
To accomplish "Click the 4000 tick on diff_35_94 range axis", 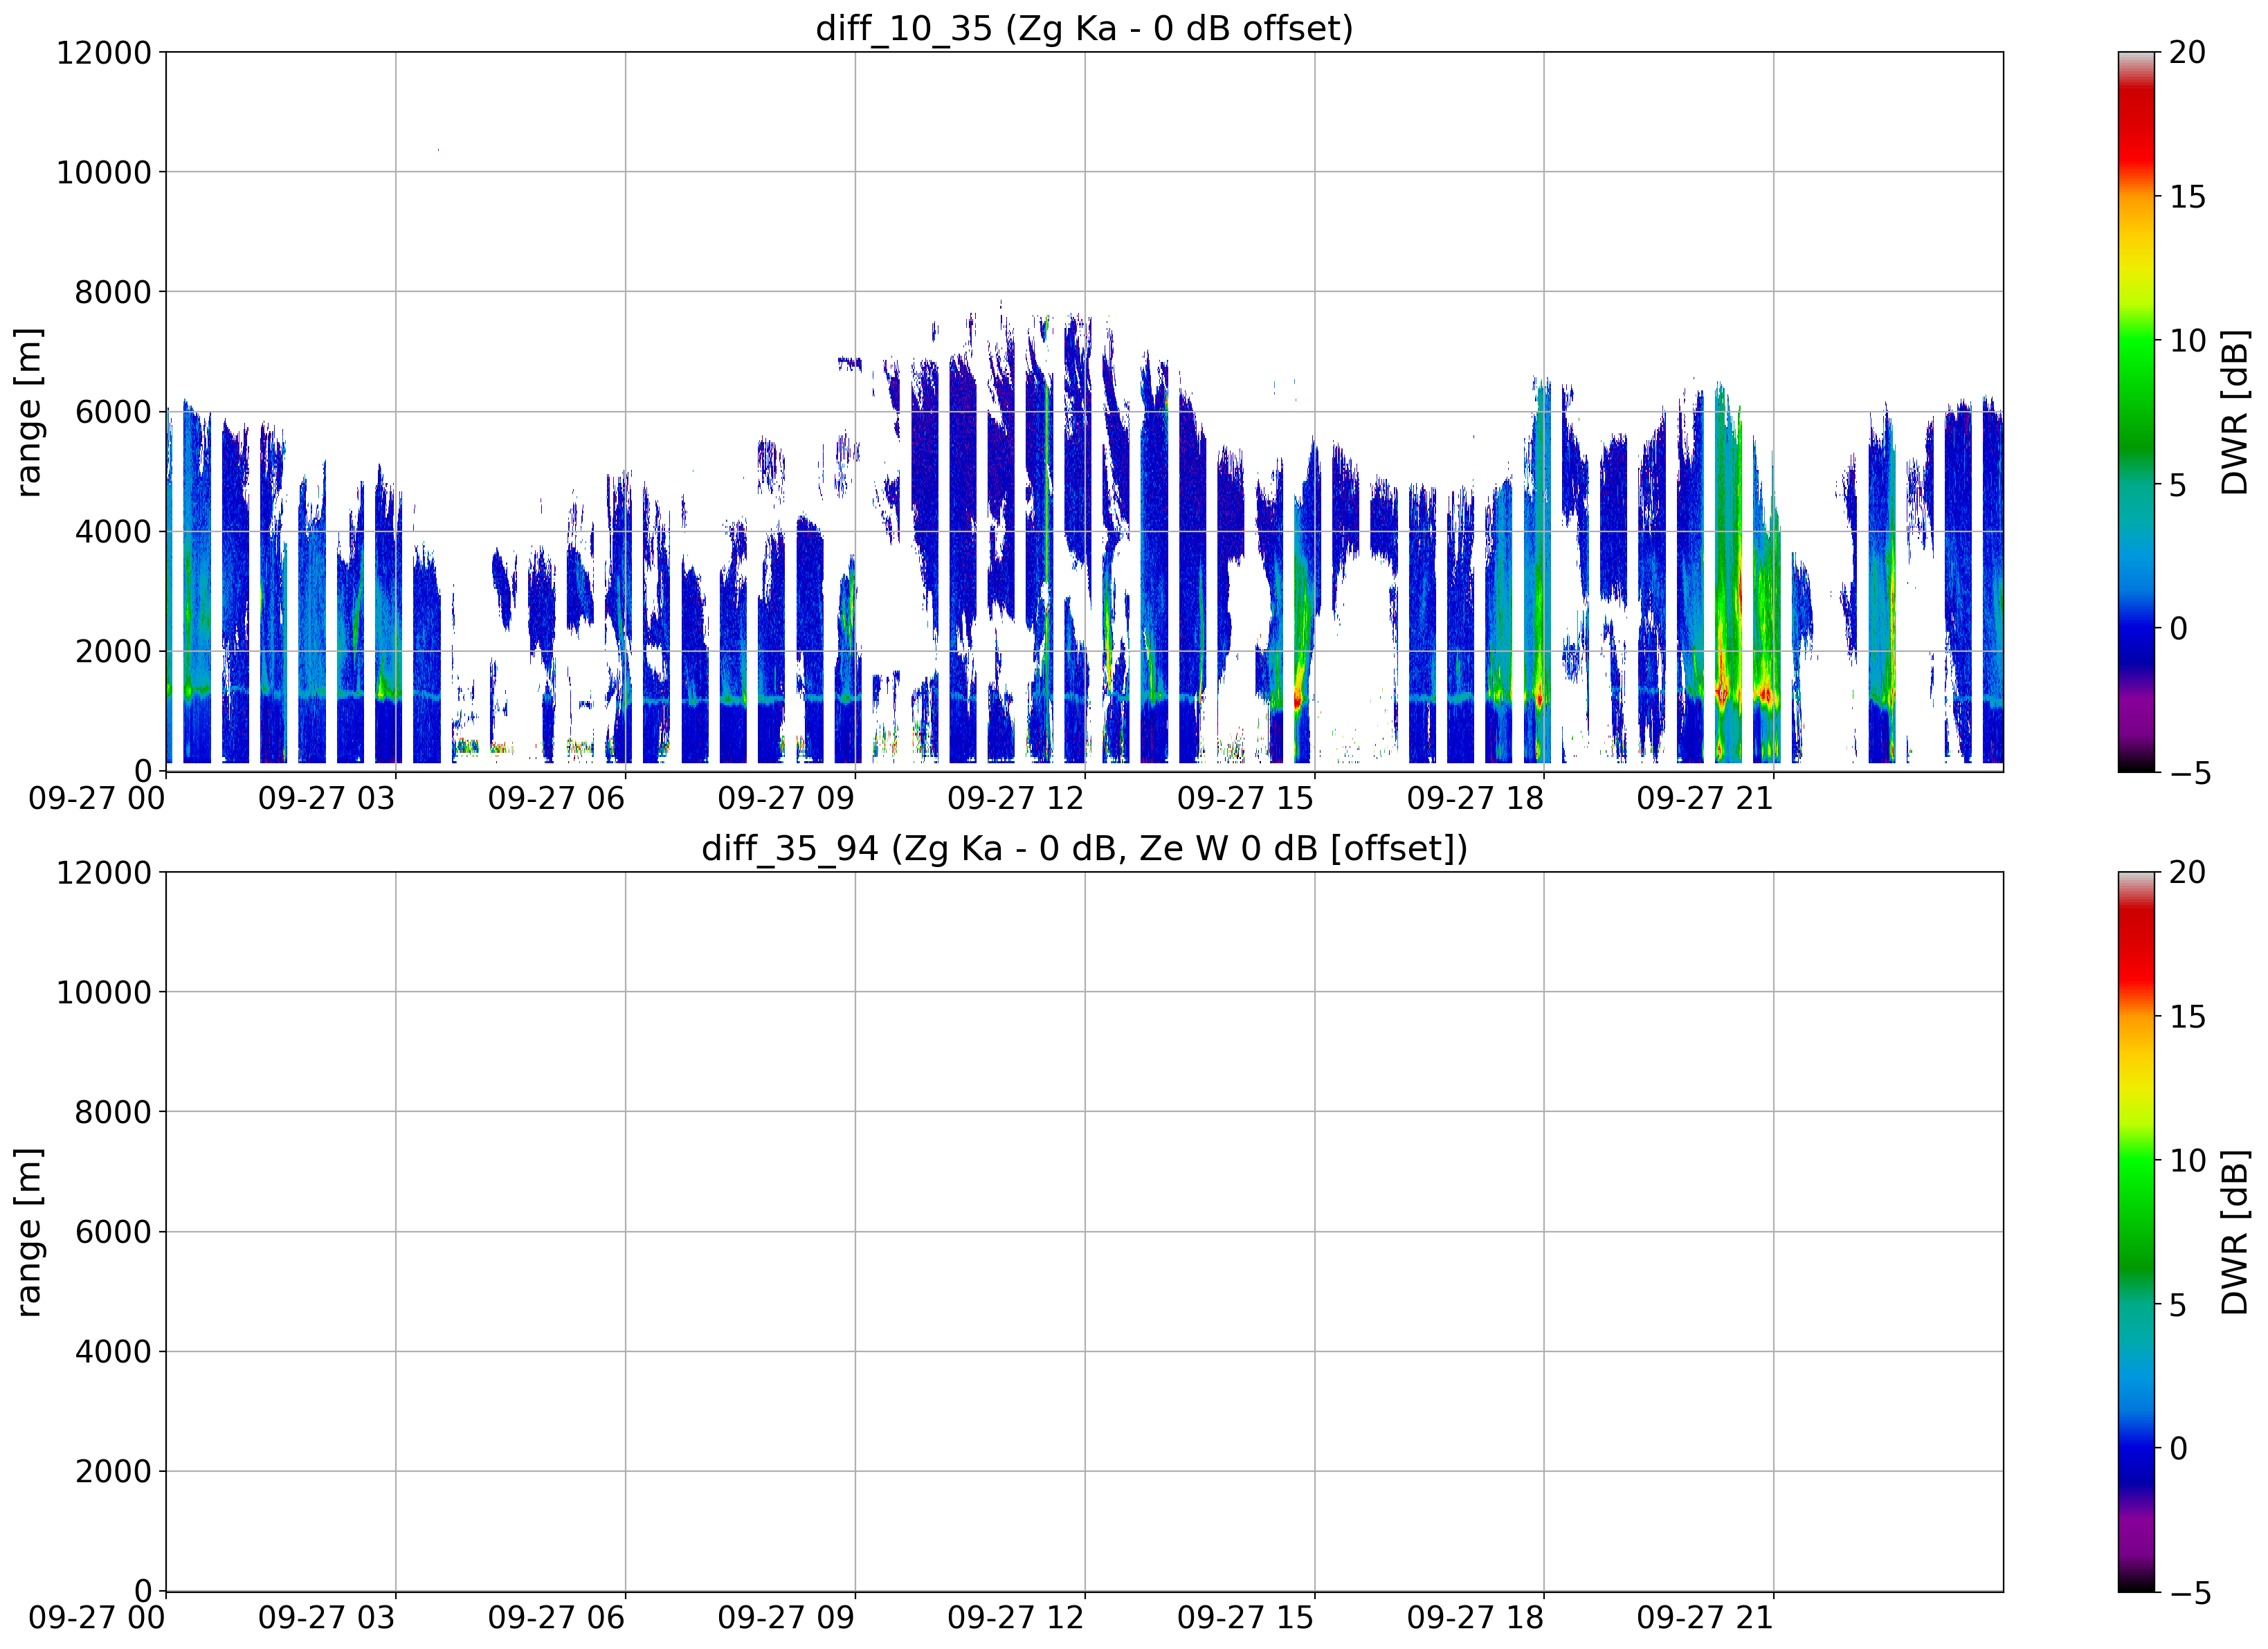I will click(113, 1352).
